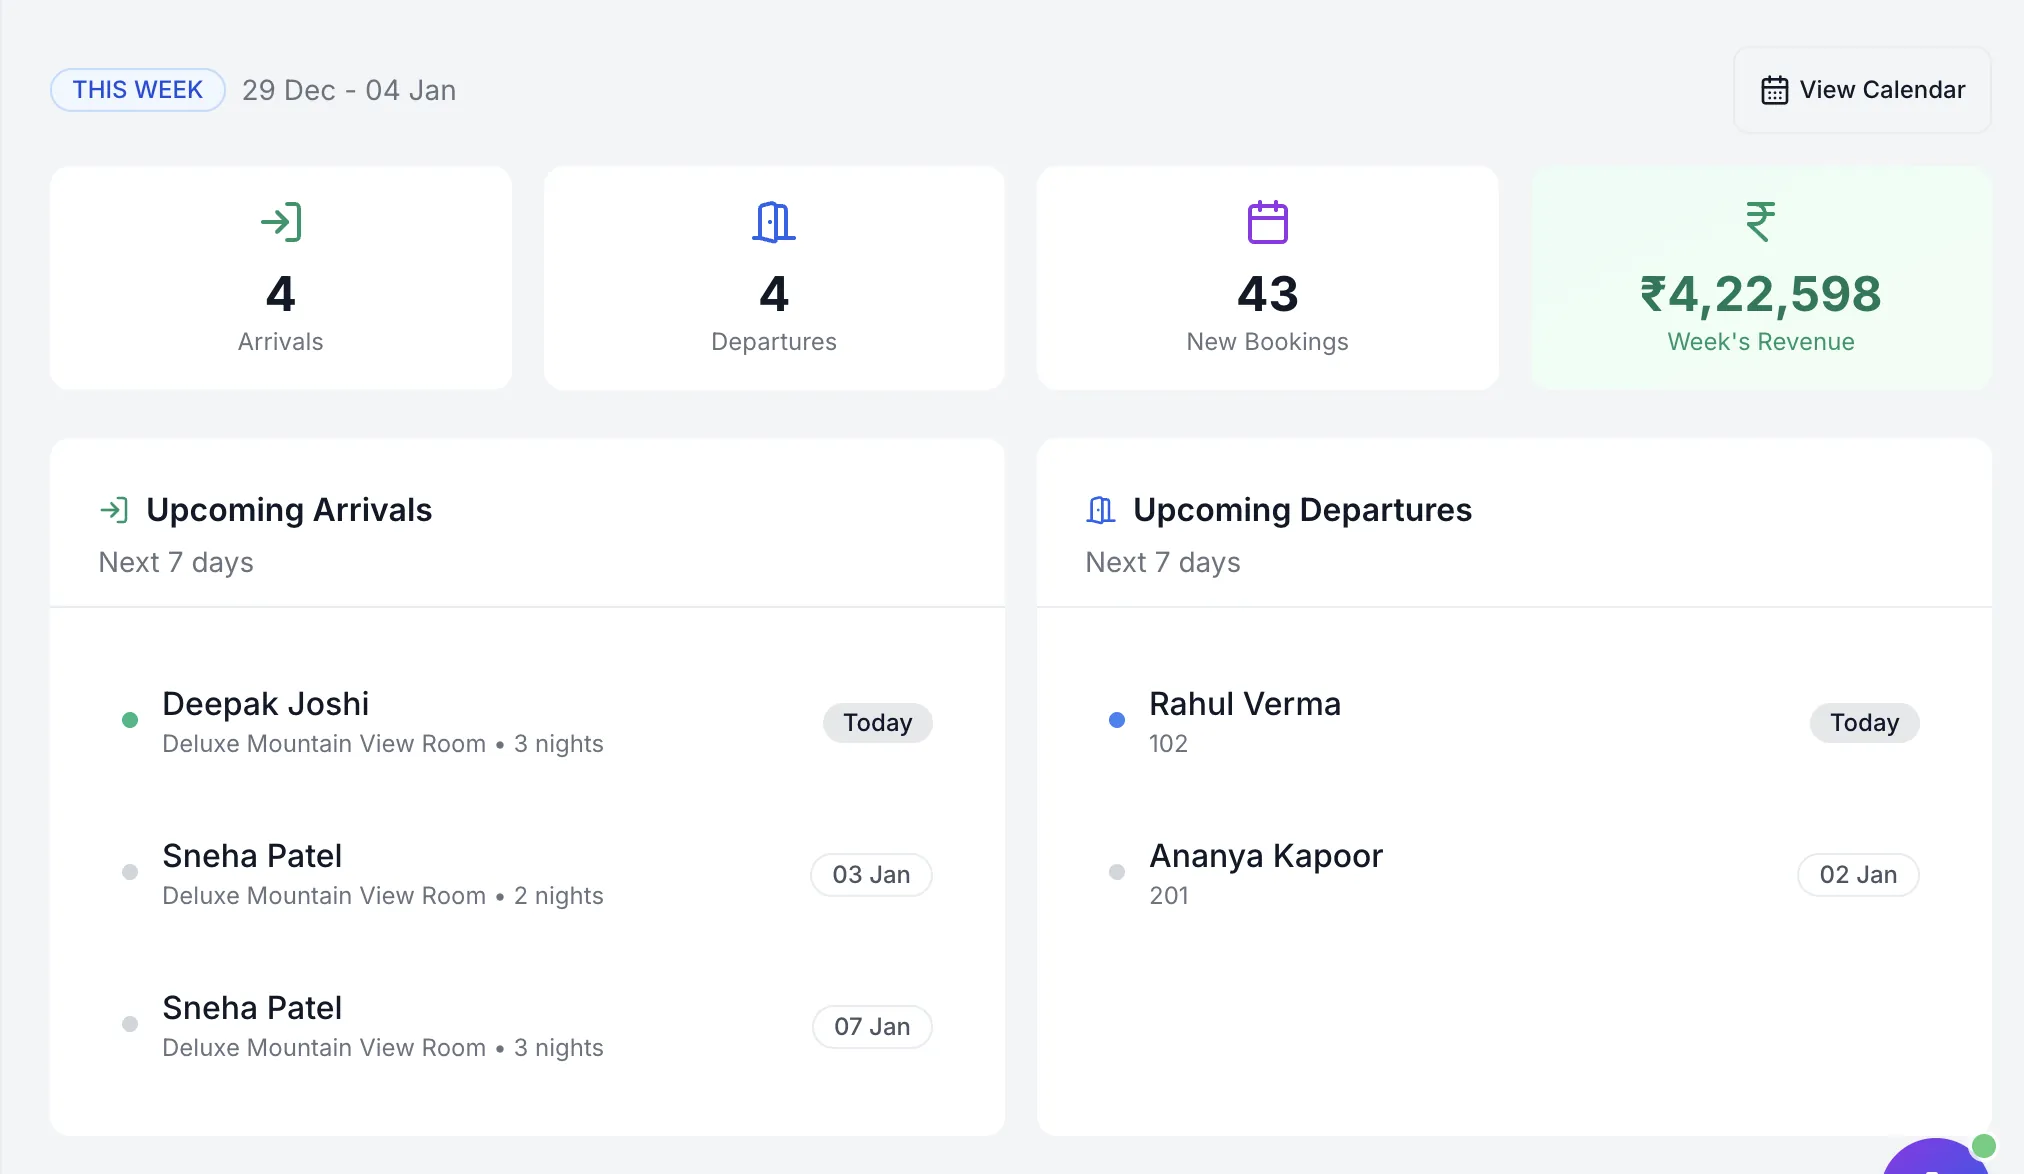
Task: Select the THIS WEEK badge
Action: [138, 90]
